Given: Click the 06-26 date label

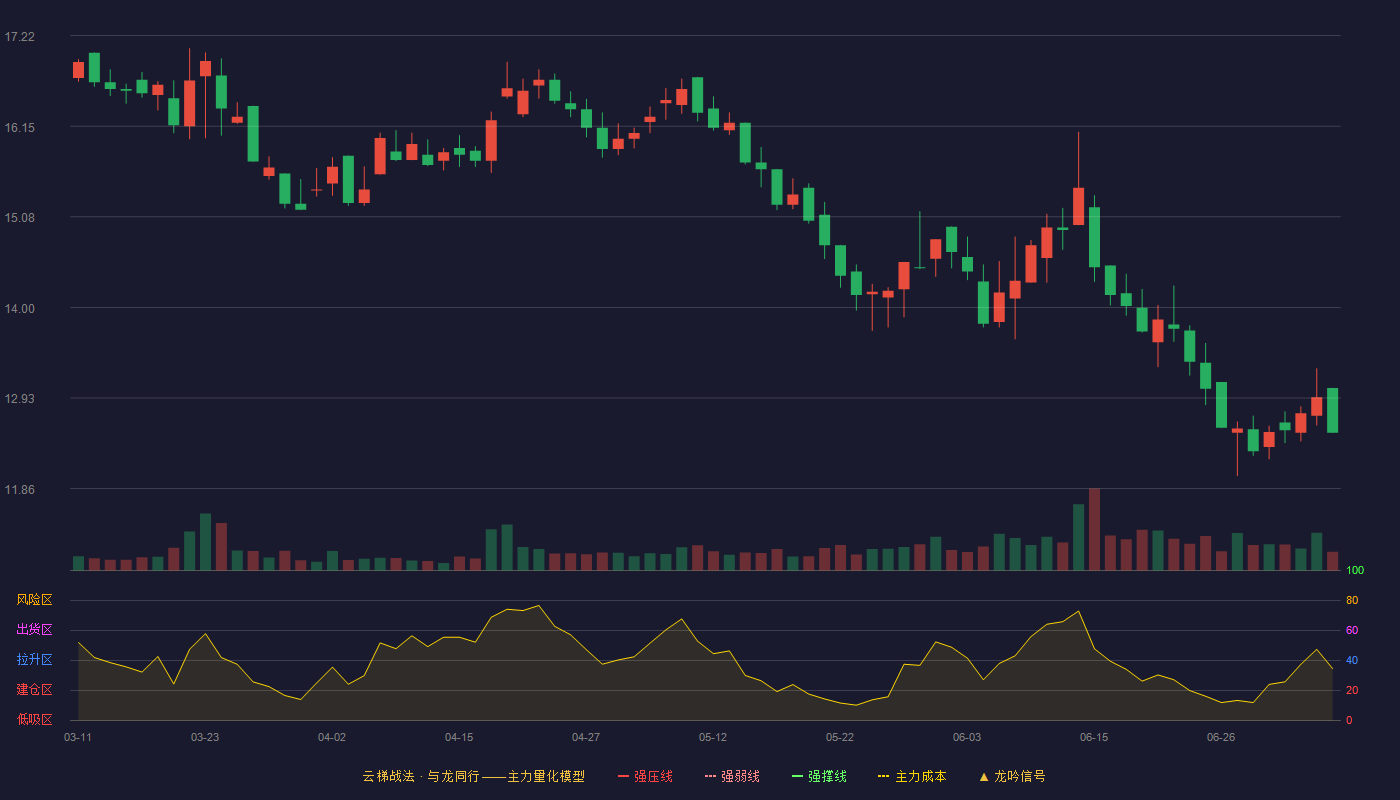Looking at the screenshot, I should coord(1221,737).
